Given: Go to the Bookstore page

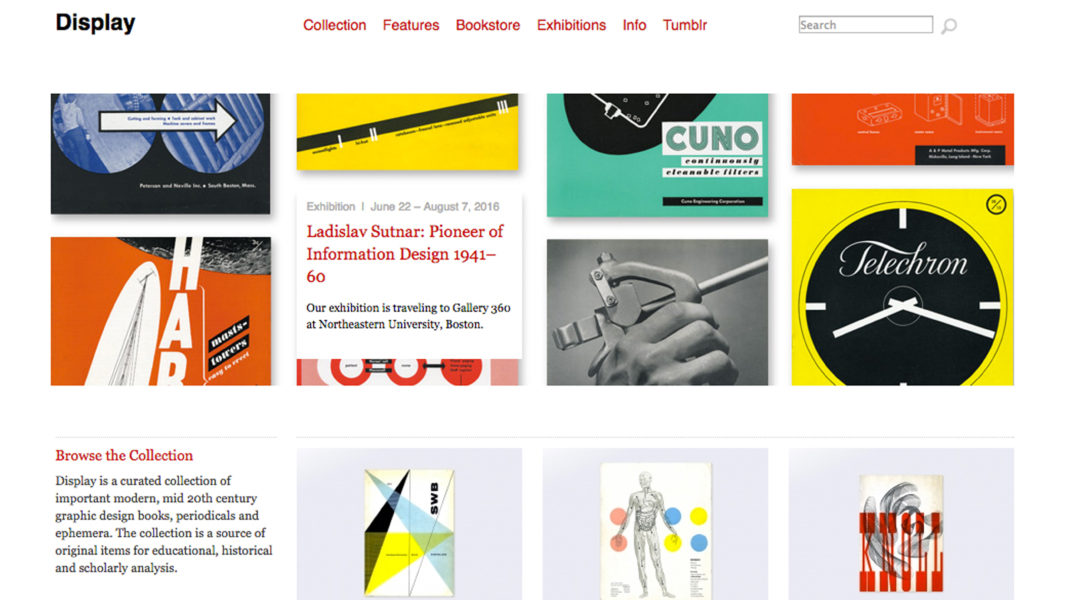Looking at the screenshot, I should pos(488,25).
